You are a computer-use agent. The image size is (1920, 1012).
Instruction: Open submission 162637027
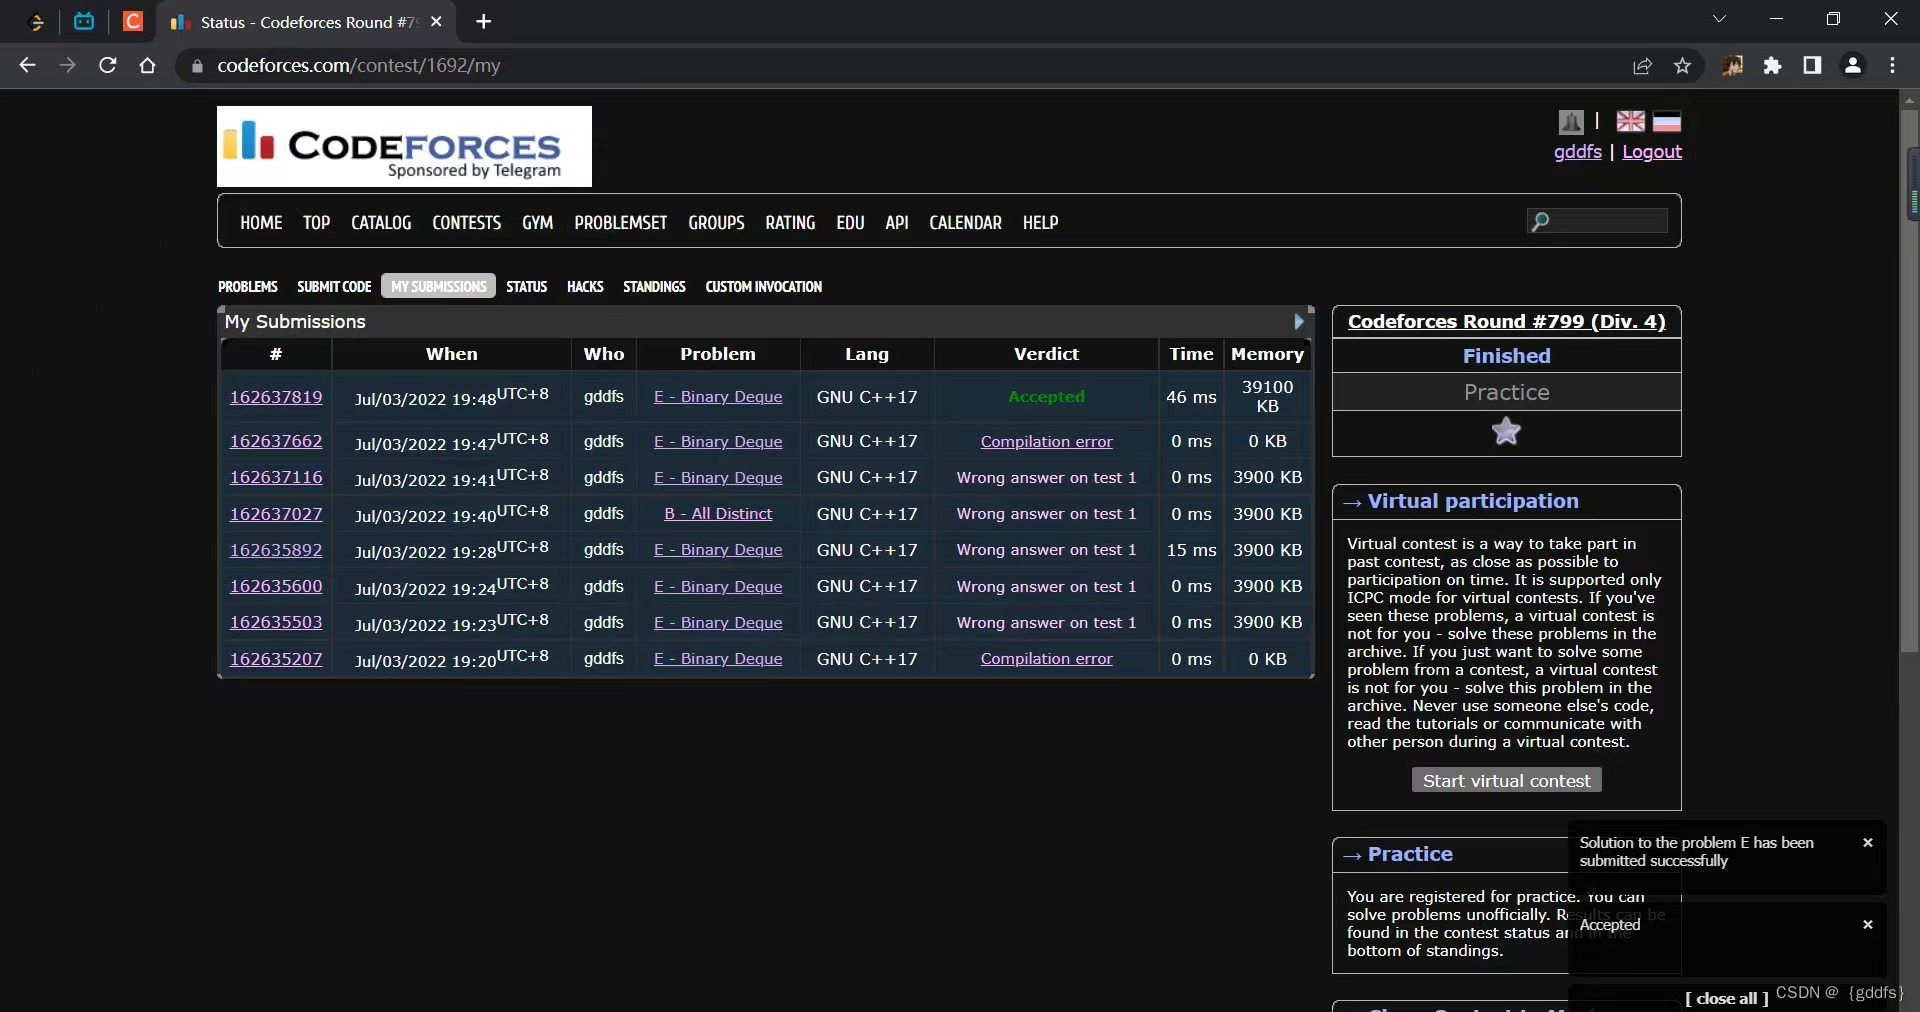point(276,514)
